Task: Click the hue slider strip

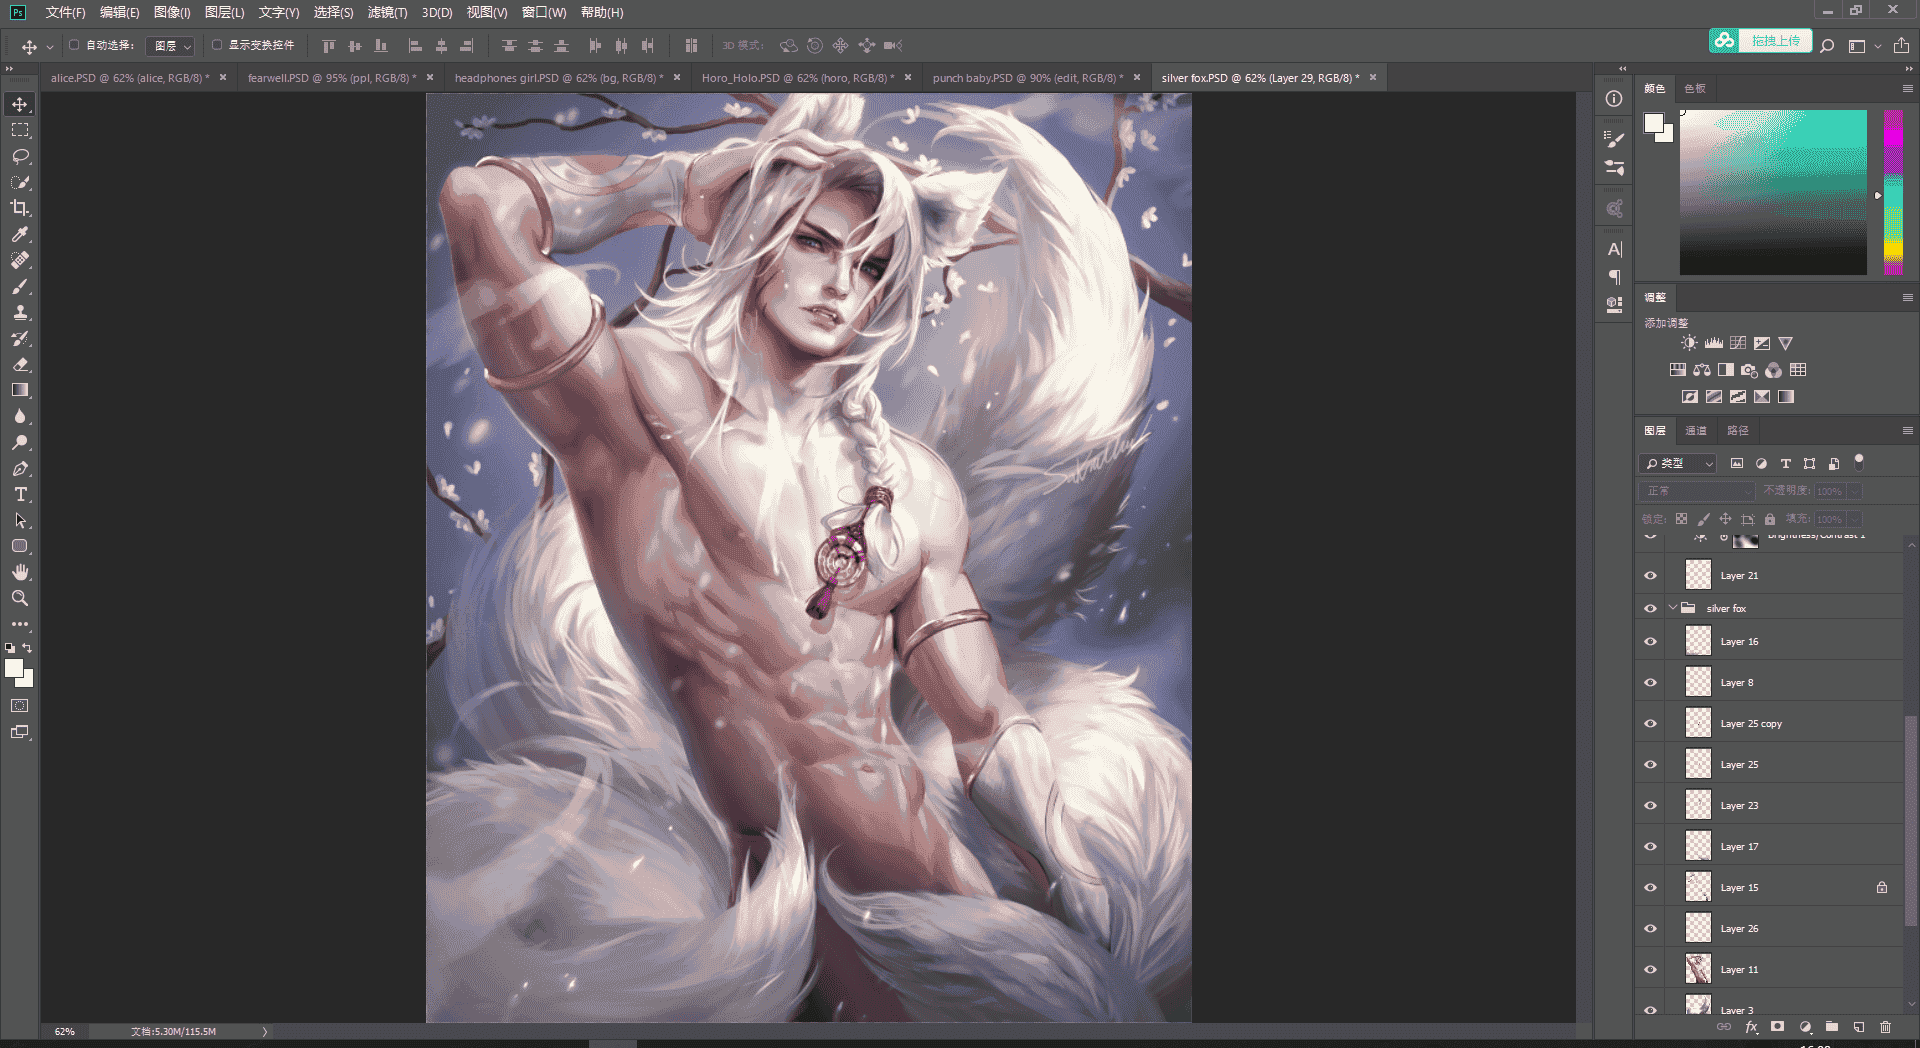Action: [1893, 192]
